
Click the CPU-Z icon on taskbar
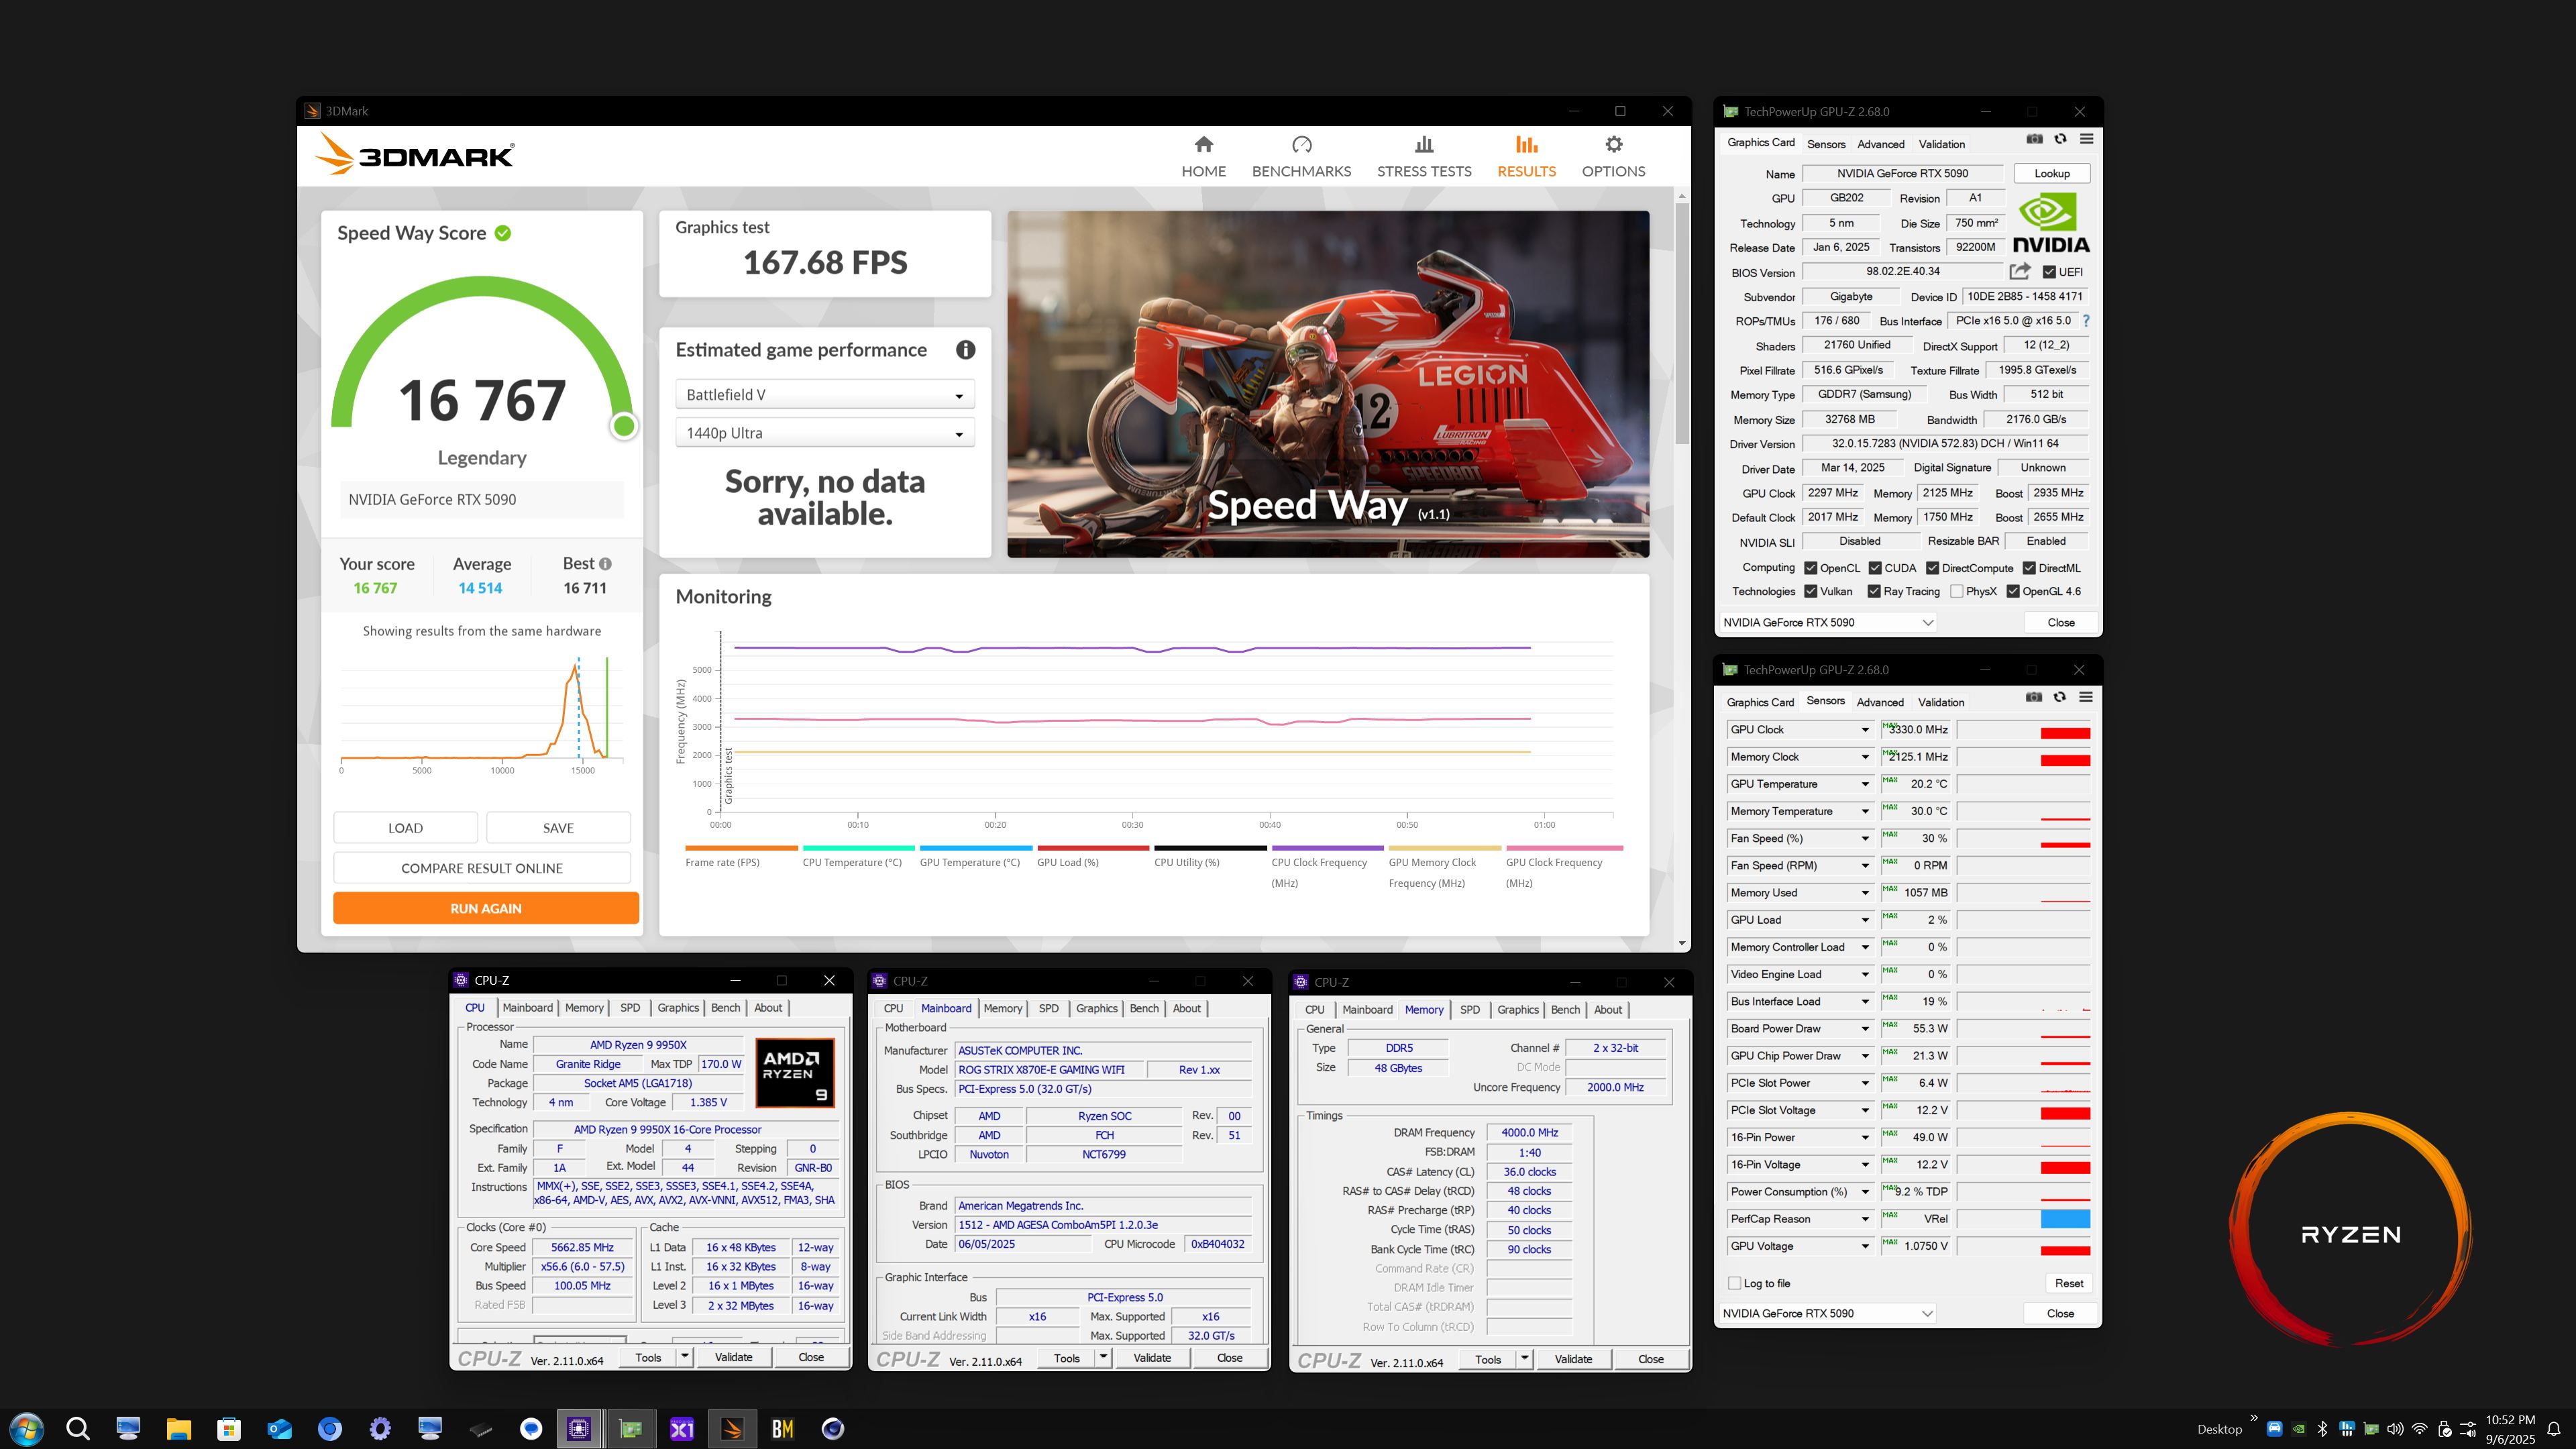(x=579, y=1428)
